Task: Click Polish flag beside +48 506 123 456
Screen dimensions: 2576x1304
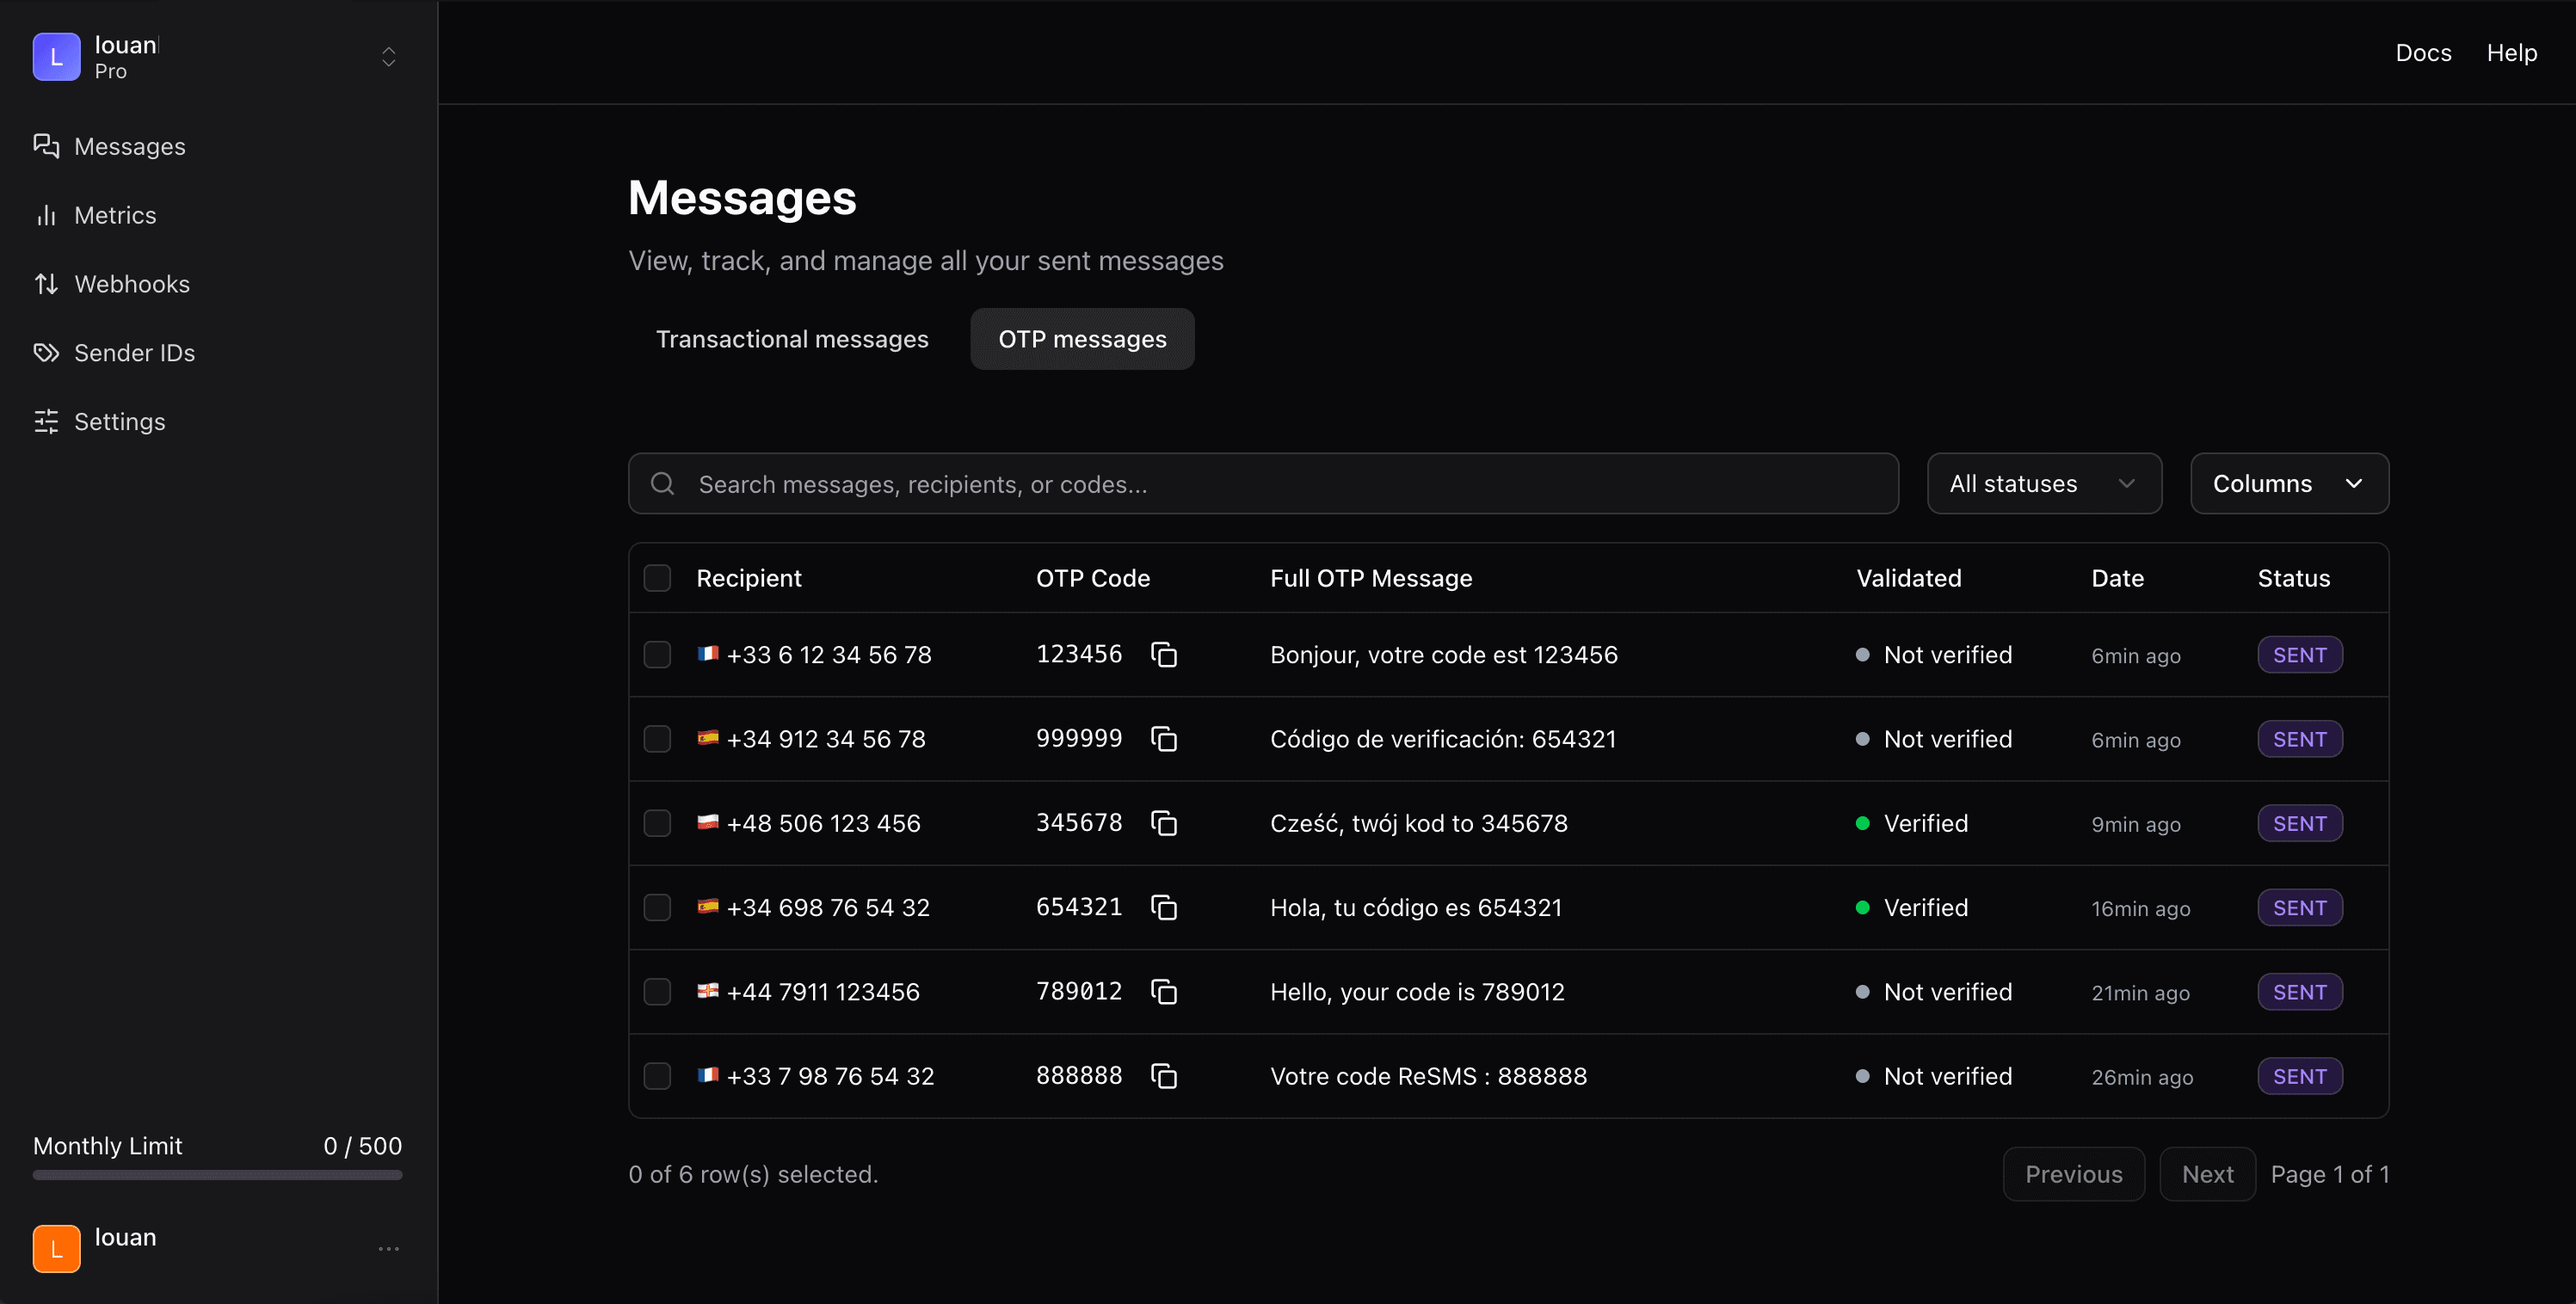Action: tap(708, 822)
